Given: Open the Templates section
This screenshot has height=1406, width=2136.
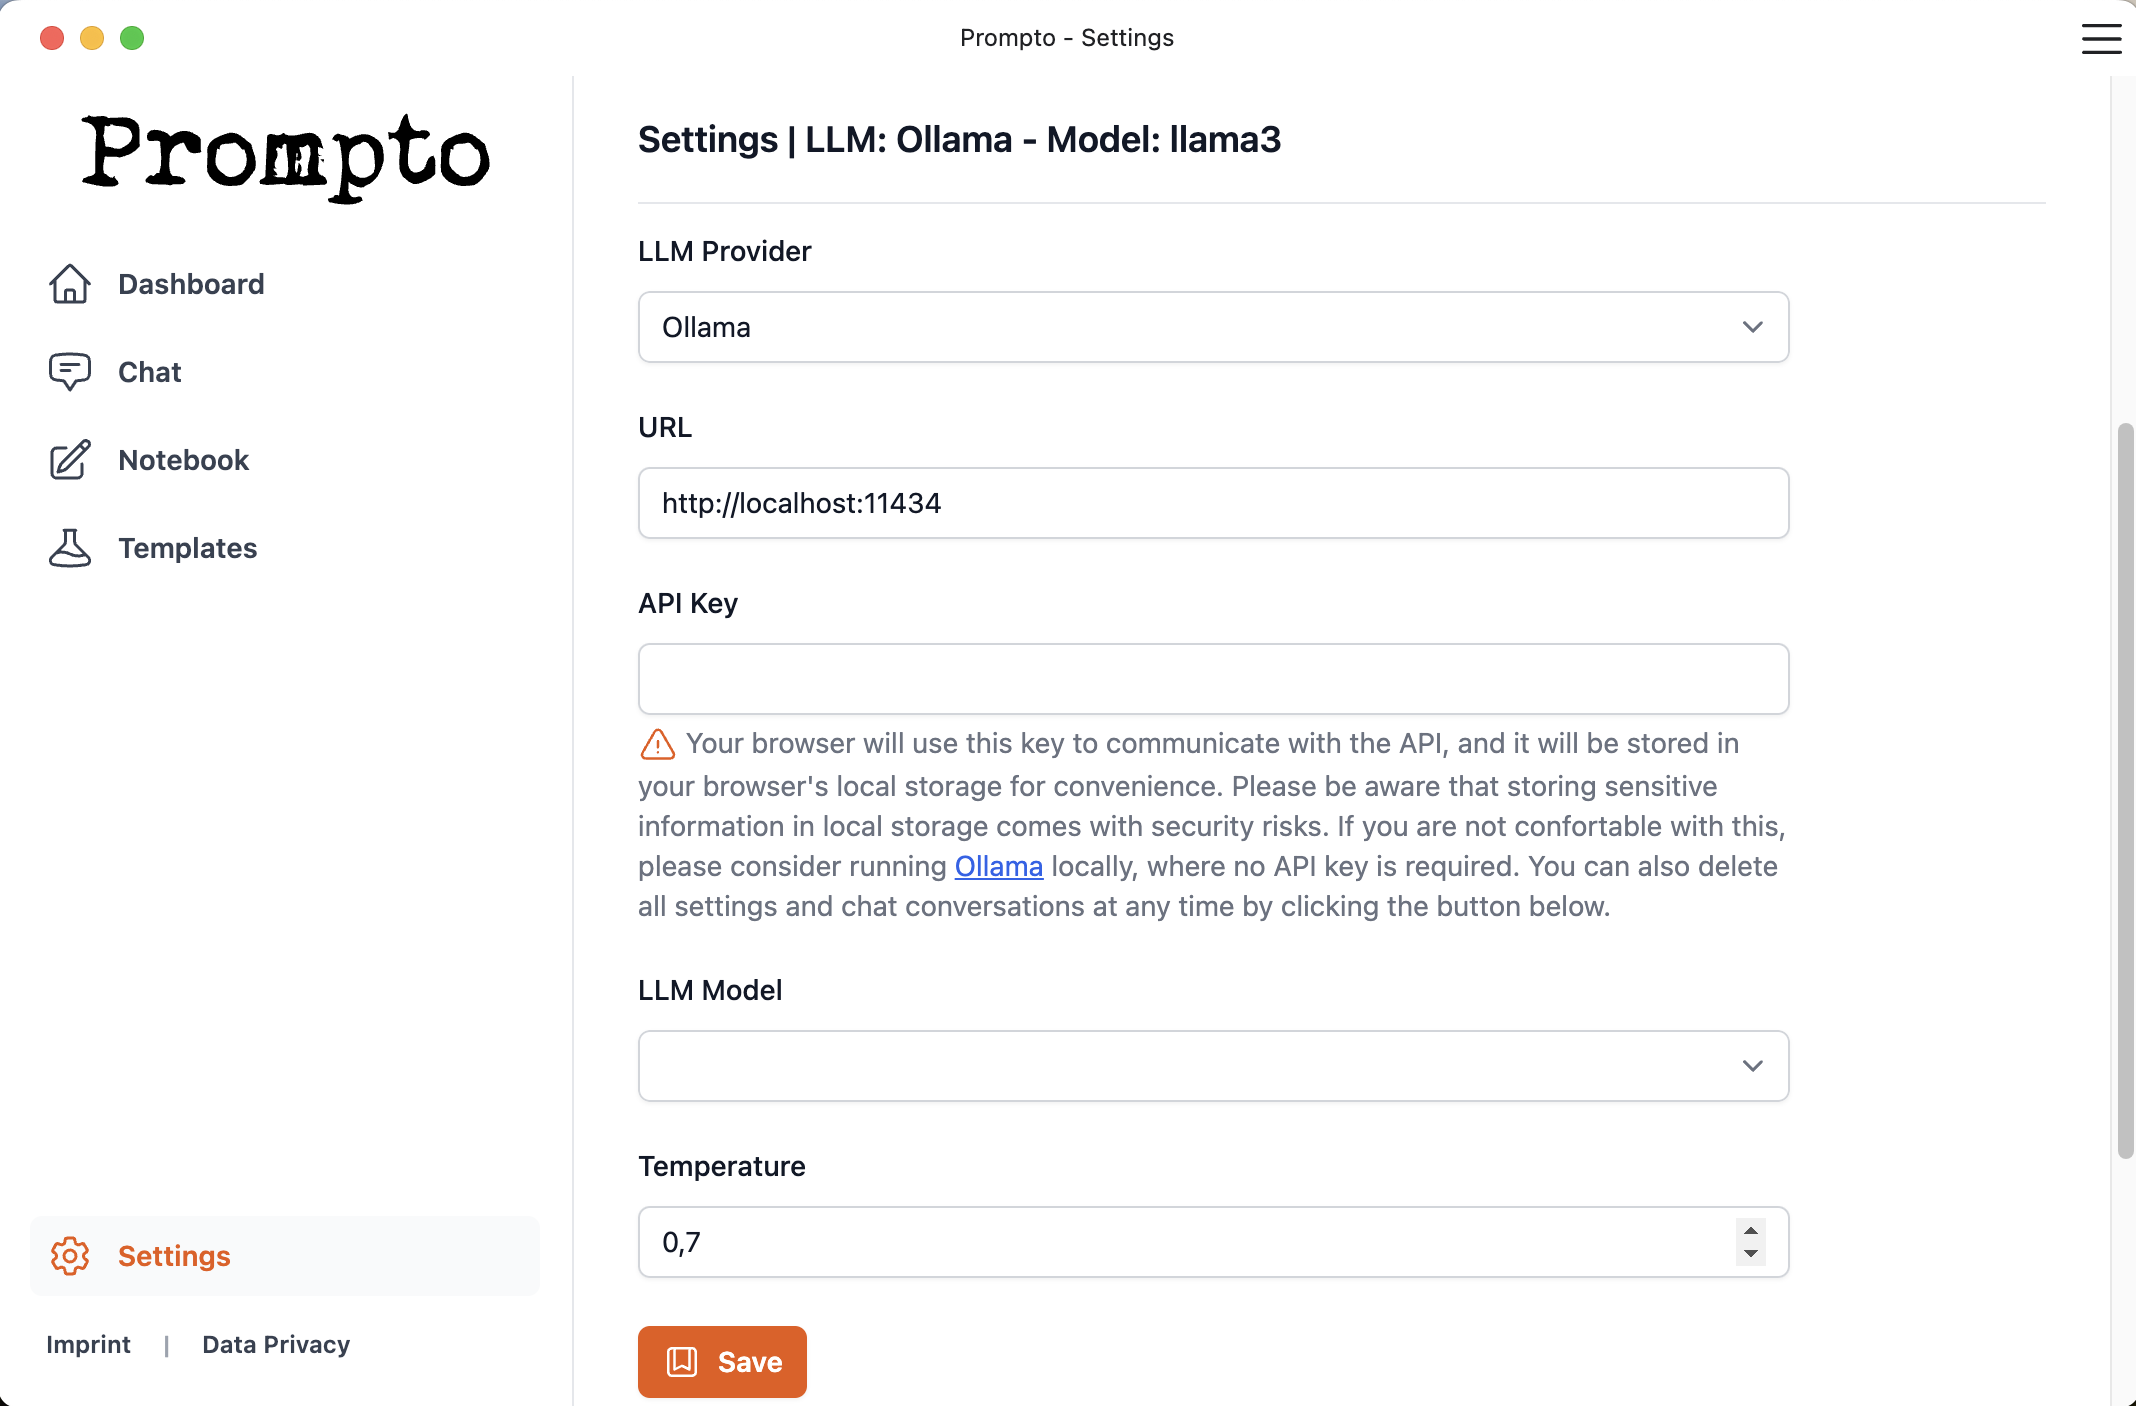Looking at the screenshot, I should click(187, 548).
